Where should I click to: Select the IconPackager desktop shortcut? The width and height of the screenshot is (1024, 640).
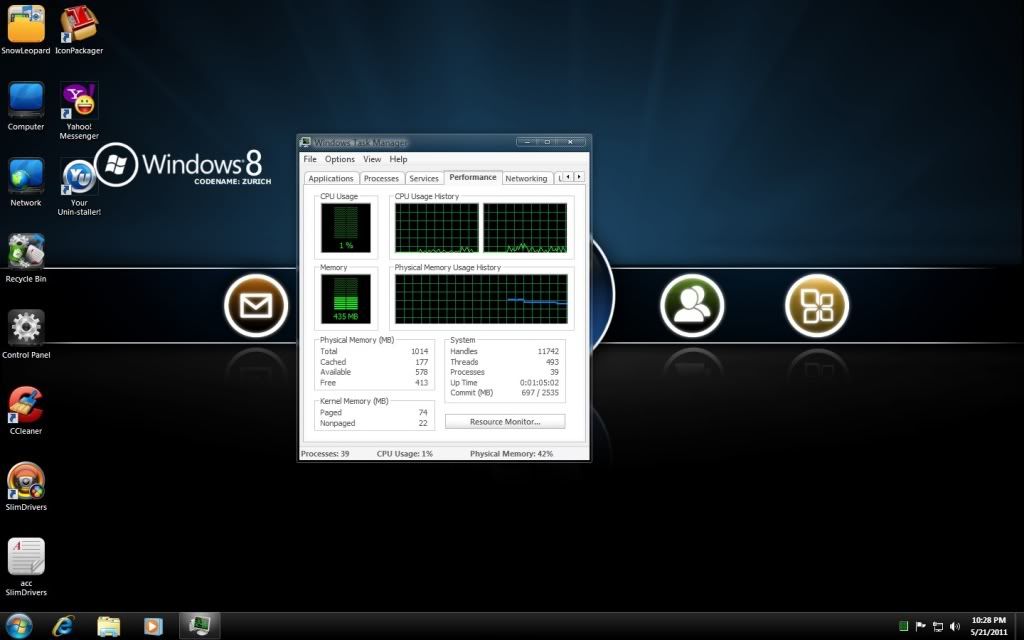[78, 29]
